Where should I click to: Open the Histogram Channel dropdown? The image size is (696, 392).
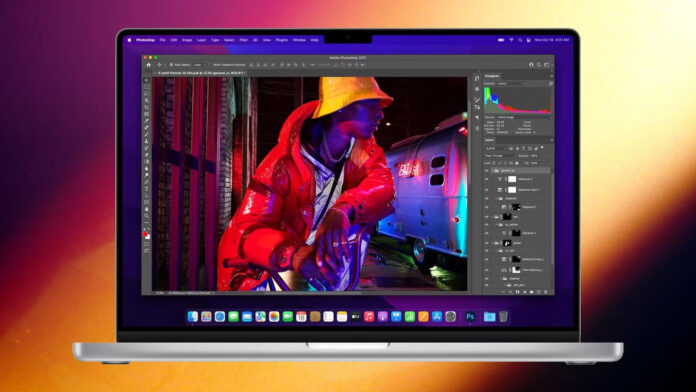pos(510,83)
